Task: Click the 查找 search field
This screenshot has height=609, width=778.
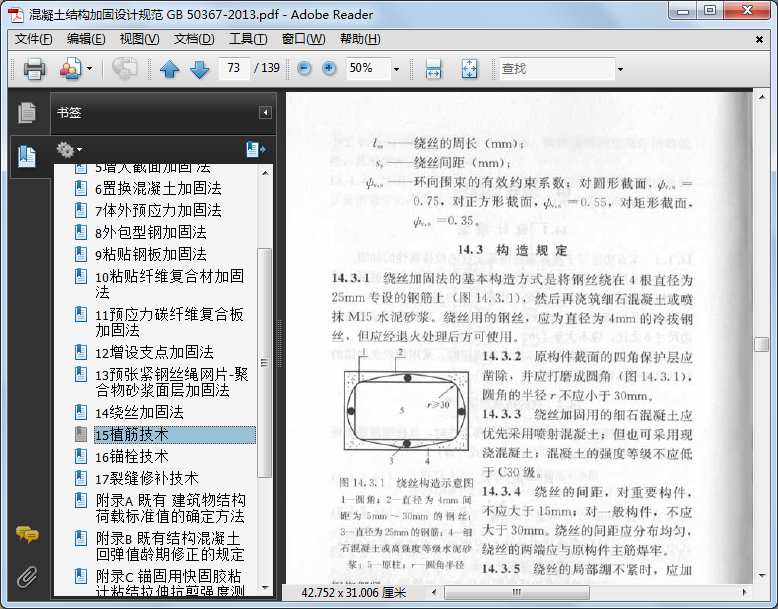Action: point(557,68)
